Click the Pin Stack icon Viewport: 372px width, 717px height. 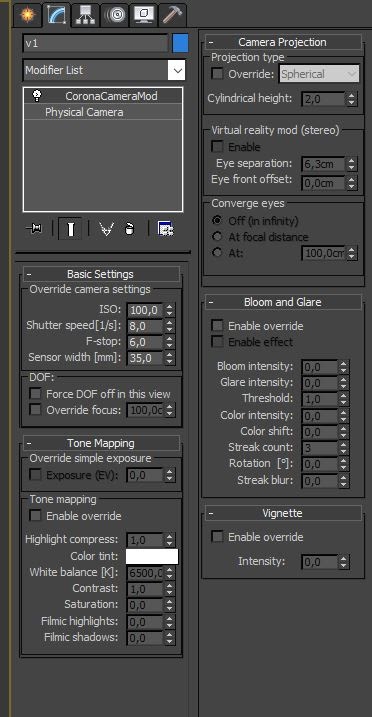(36, 228)
